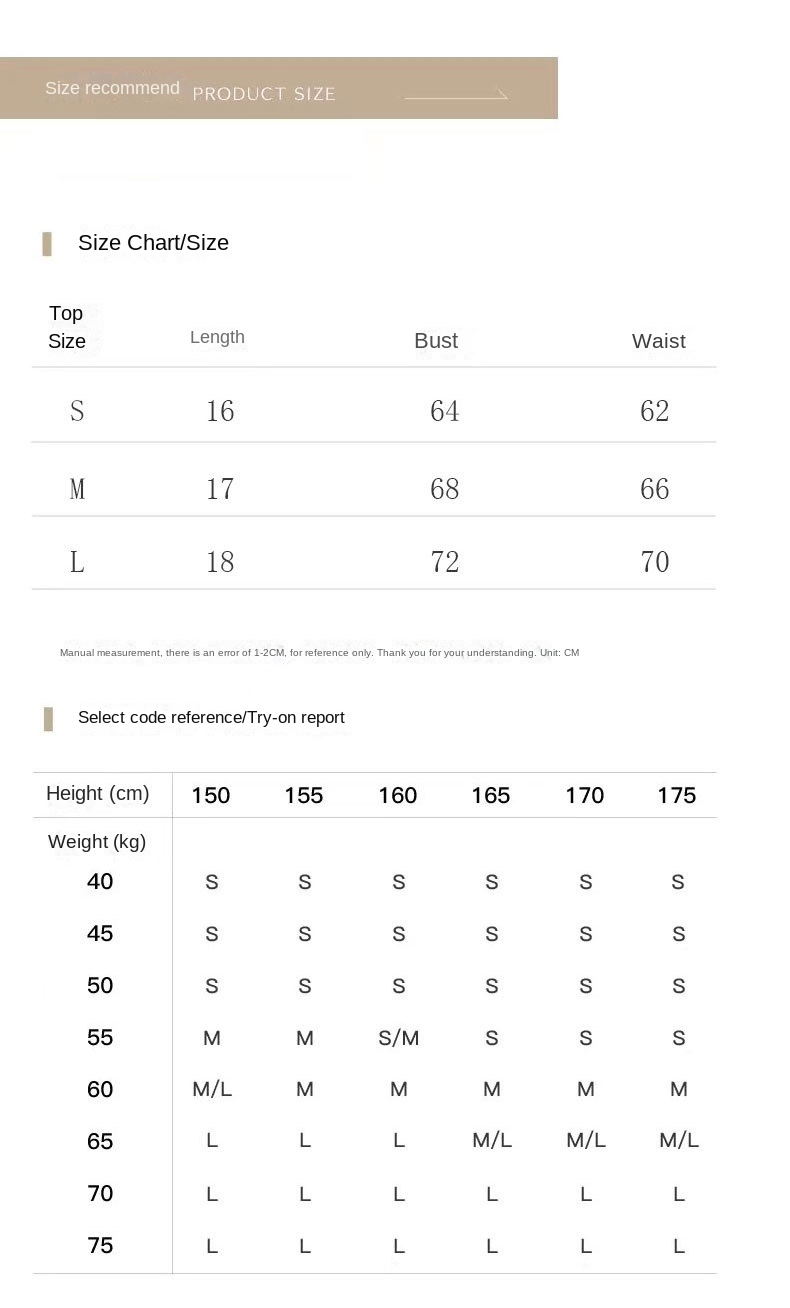Click waist value 62 for size S
This screenshot has width=790, height=1308.
(x=655, y=411)
